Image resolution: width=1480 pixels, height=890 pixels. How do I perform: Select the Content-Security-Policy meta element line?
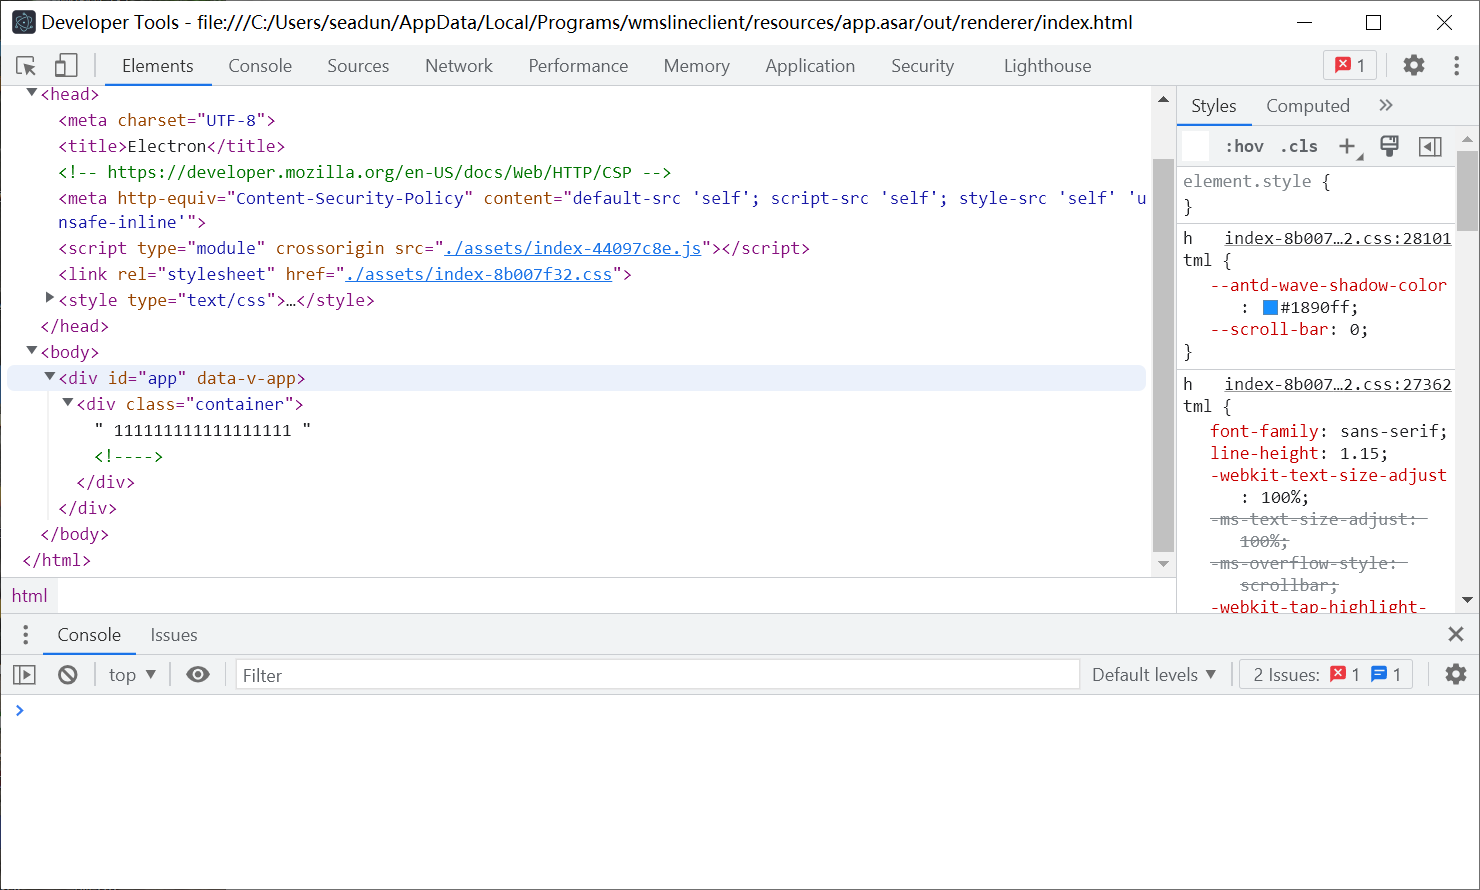[602, 210]
